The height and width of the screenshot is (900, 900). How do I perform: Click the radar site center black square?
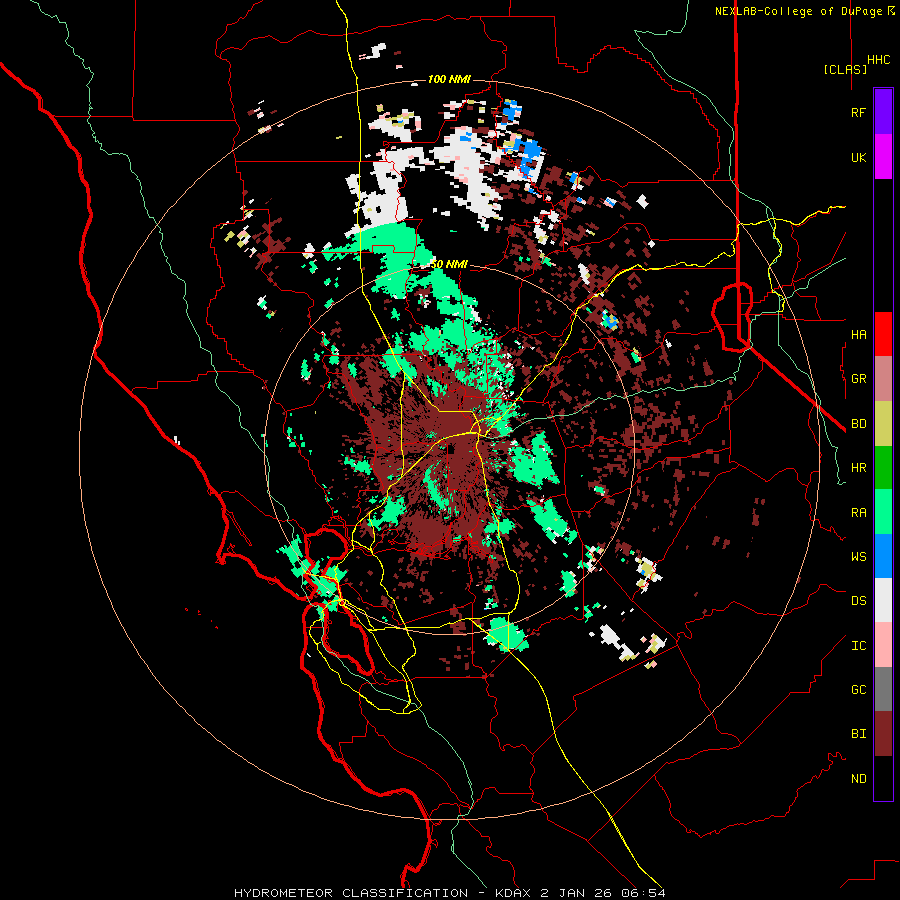click(451, 450)
